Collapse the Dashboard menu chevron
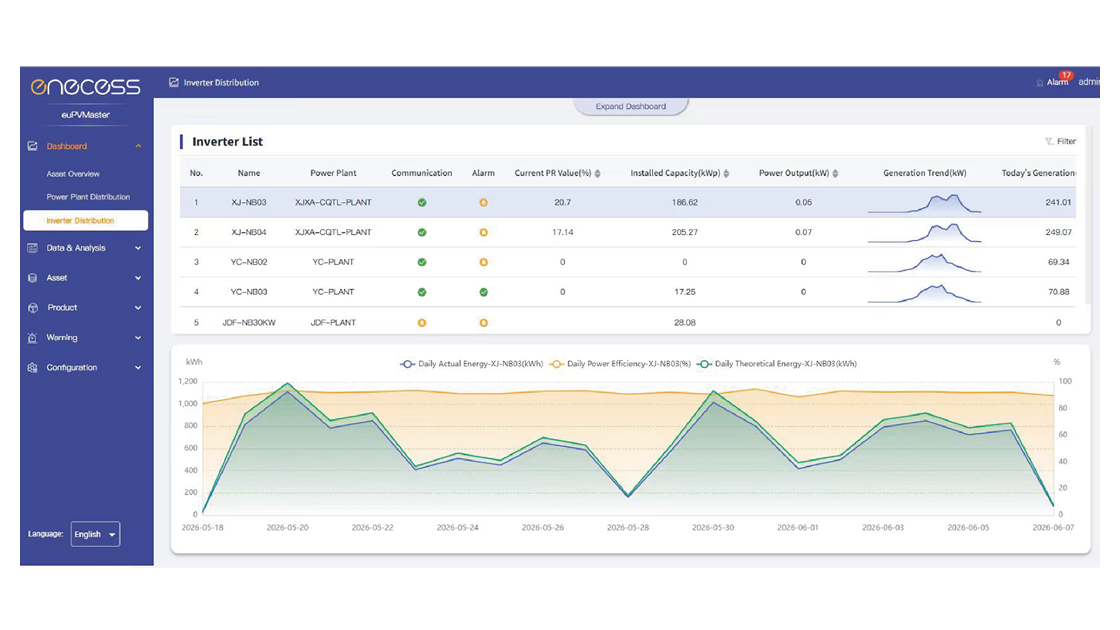Viewport: 1120px width, 630px height. tap(138, 146)
